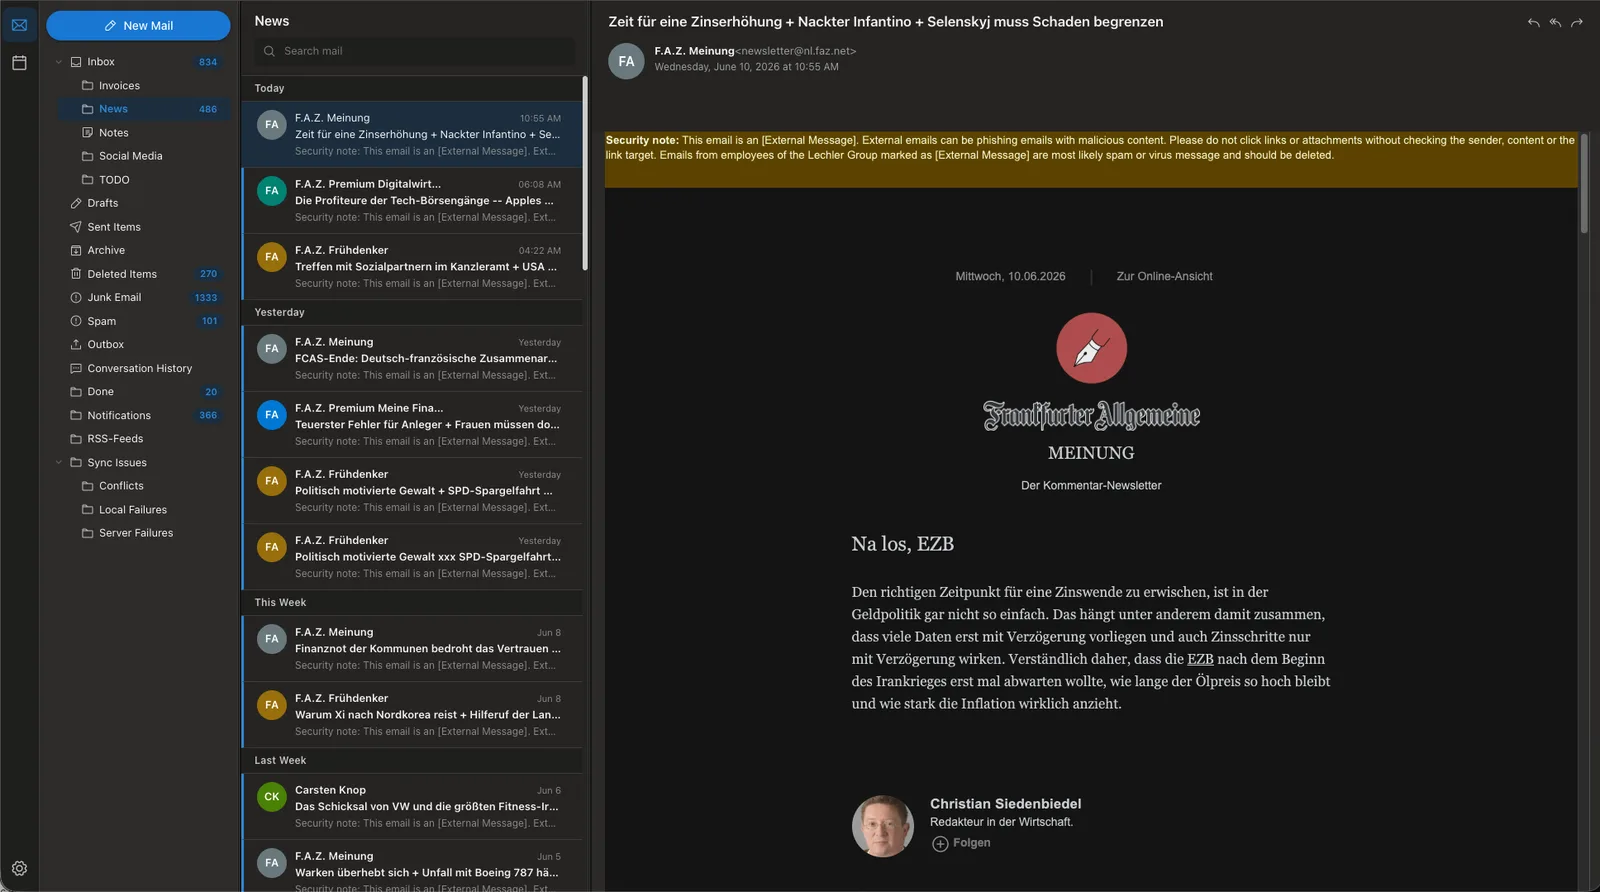Screen dimensions: 1600x892
Task: Open Carsten Knop email about VW
Action: click(x=412, y=806)
